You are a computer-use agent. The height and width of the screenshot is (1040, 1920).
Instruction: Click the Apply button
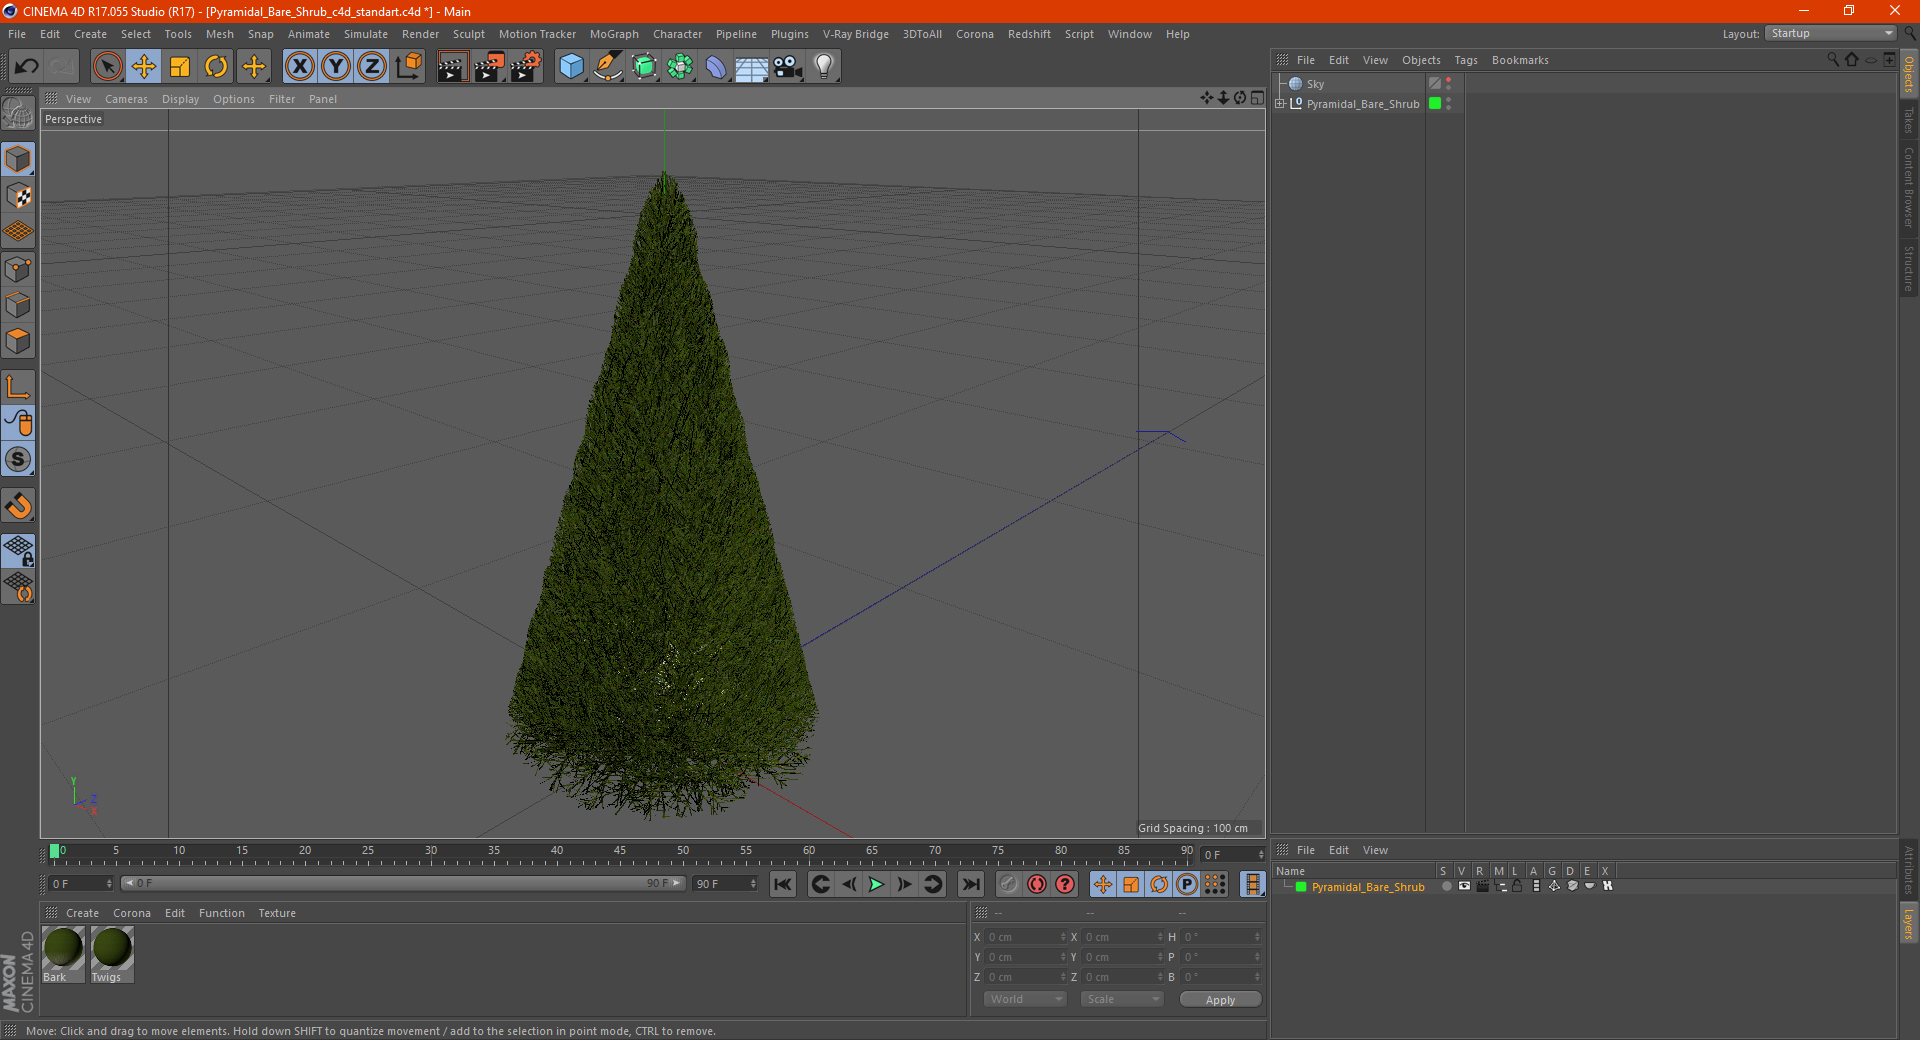click(1220, 1000)
